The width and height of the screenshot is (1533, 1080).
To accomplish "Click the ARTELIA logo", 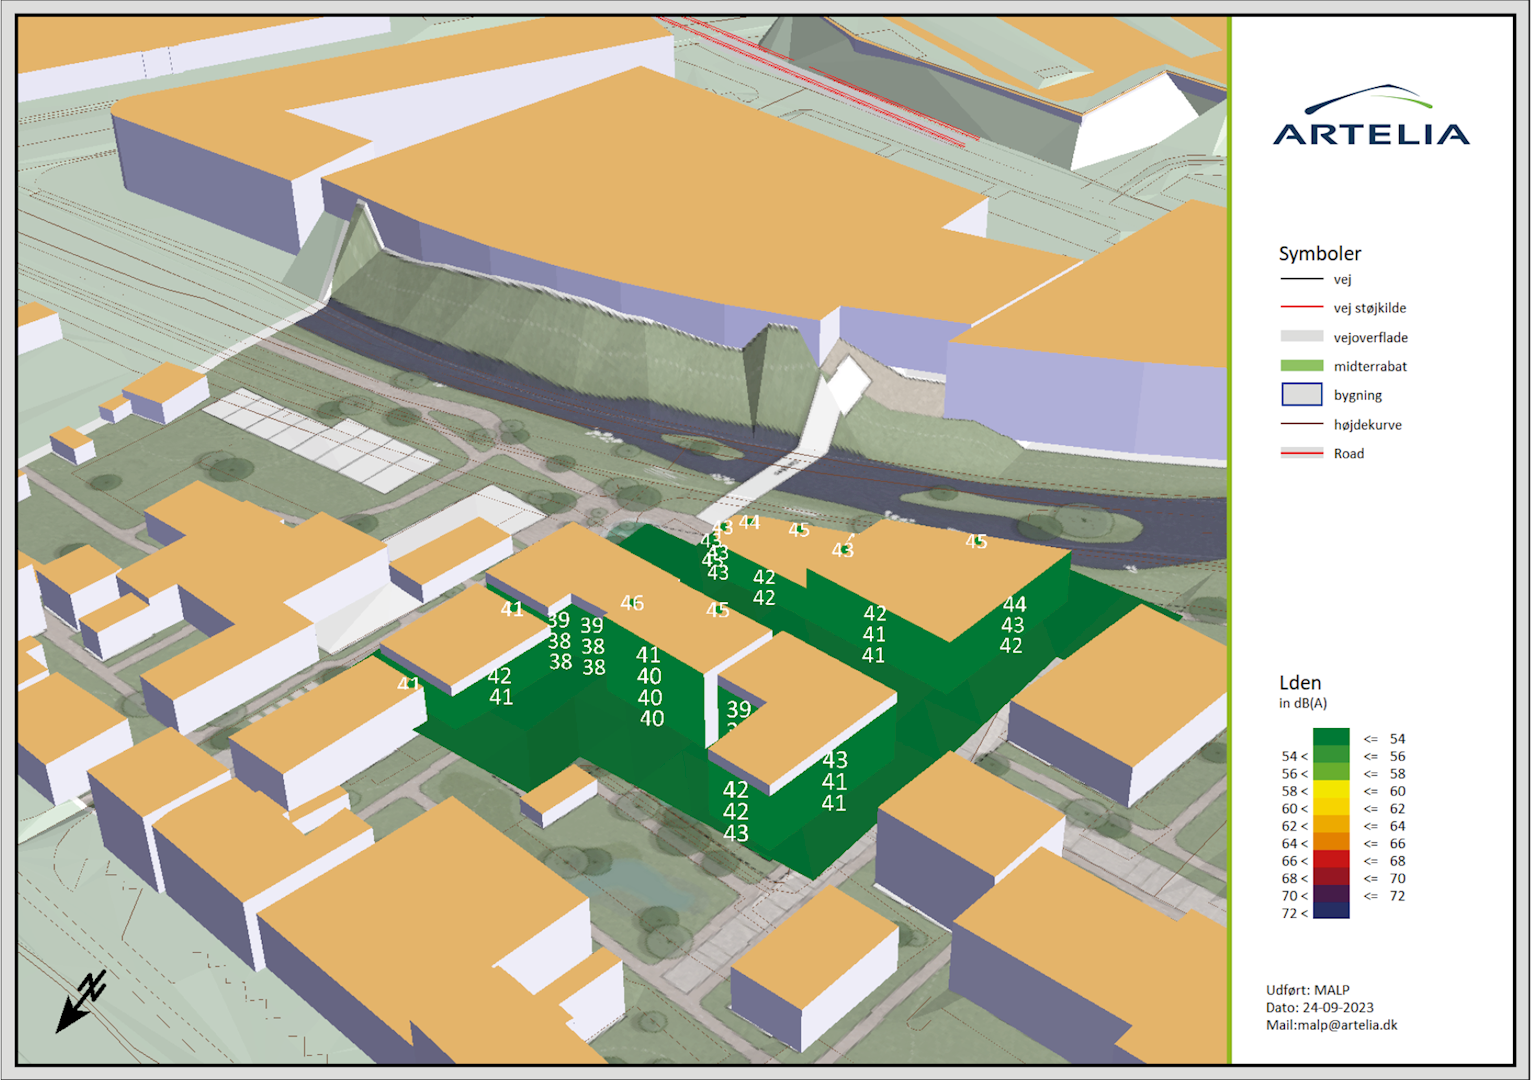I will point(1371,118).
